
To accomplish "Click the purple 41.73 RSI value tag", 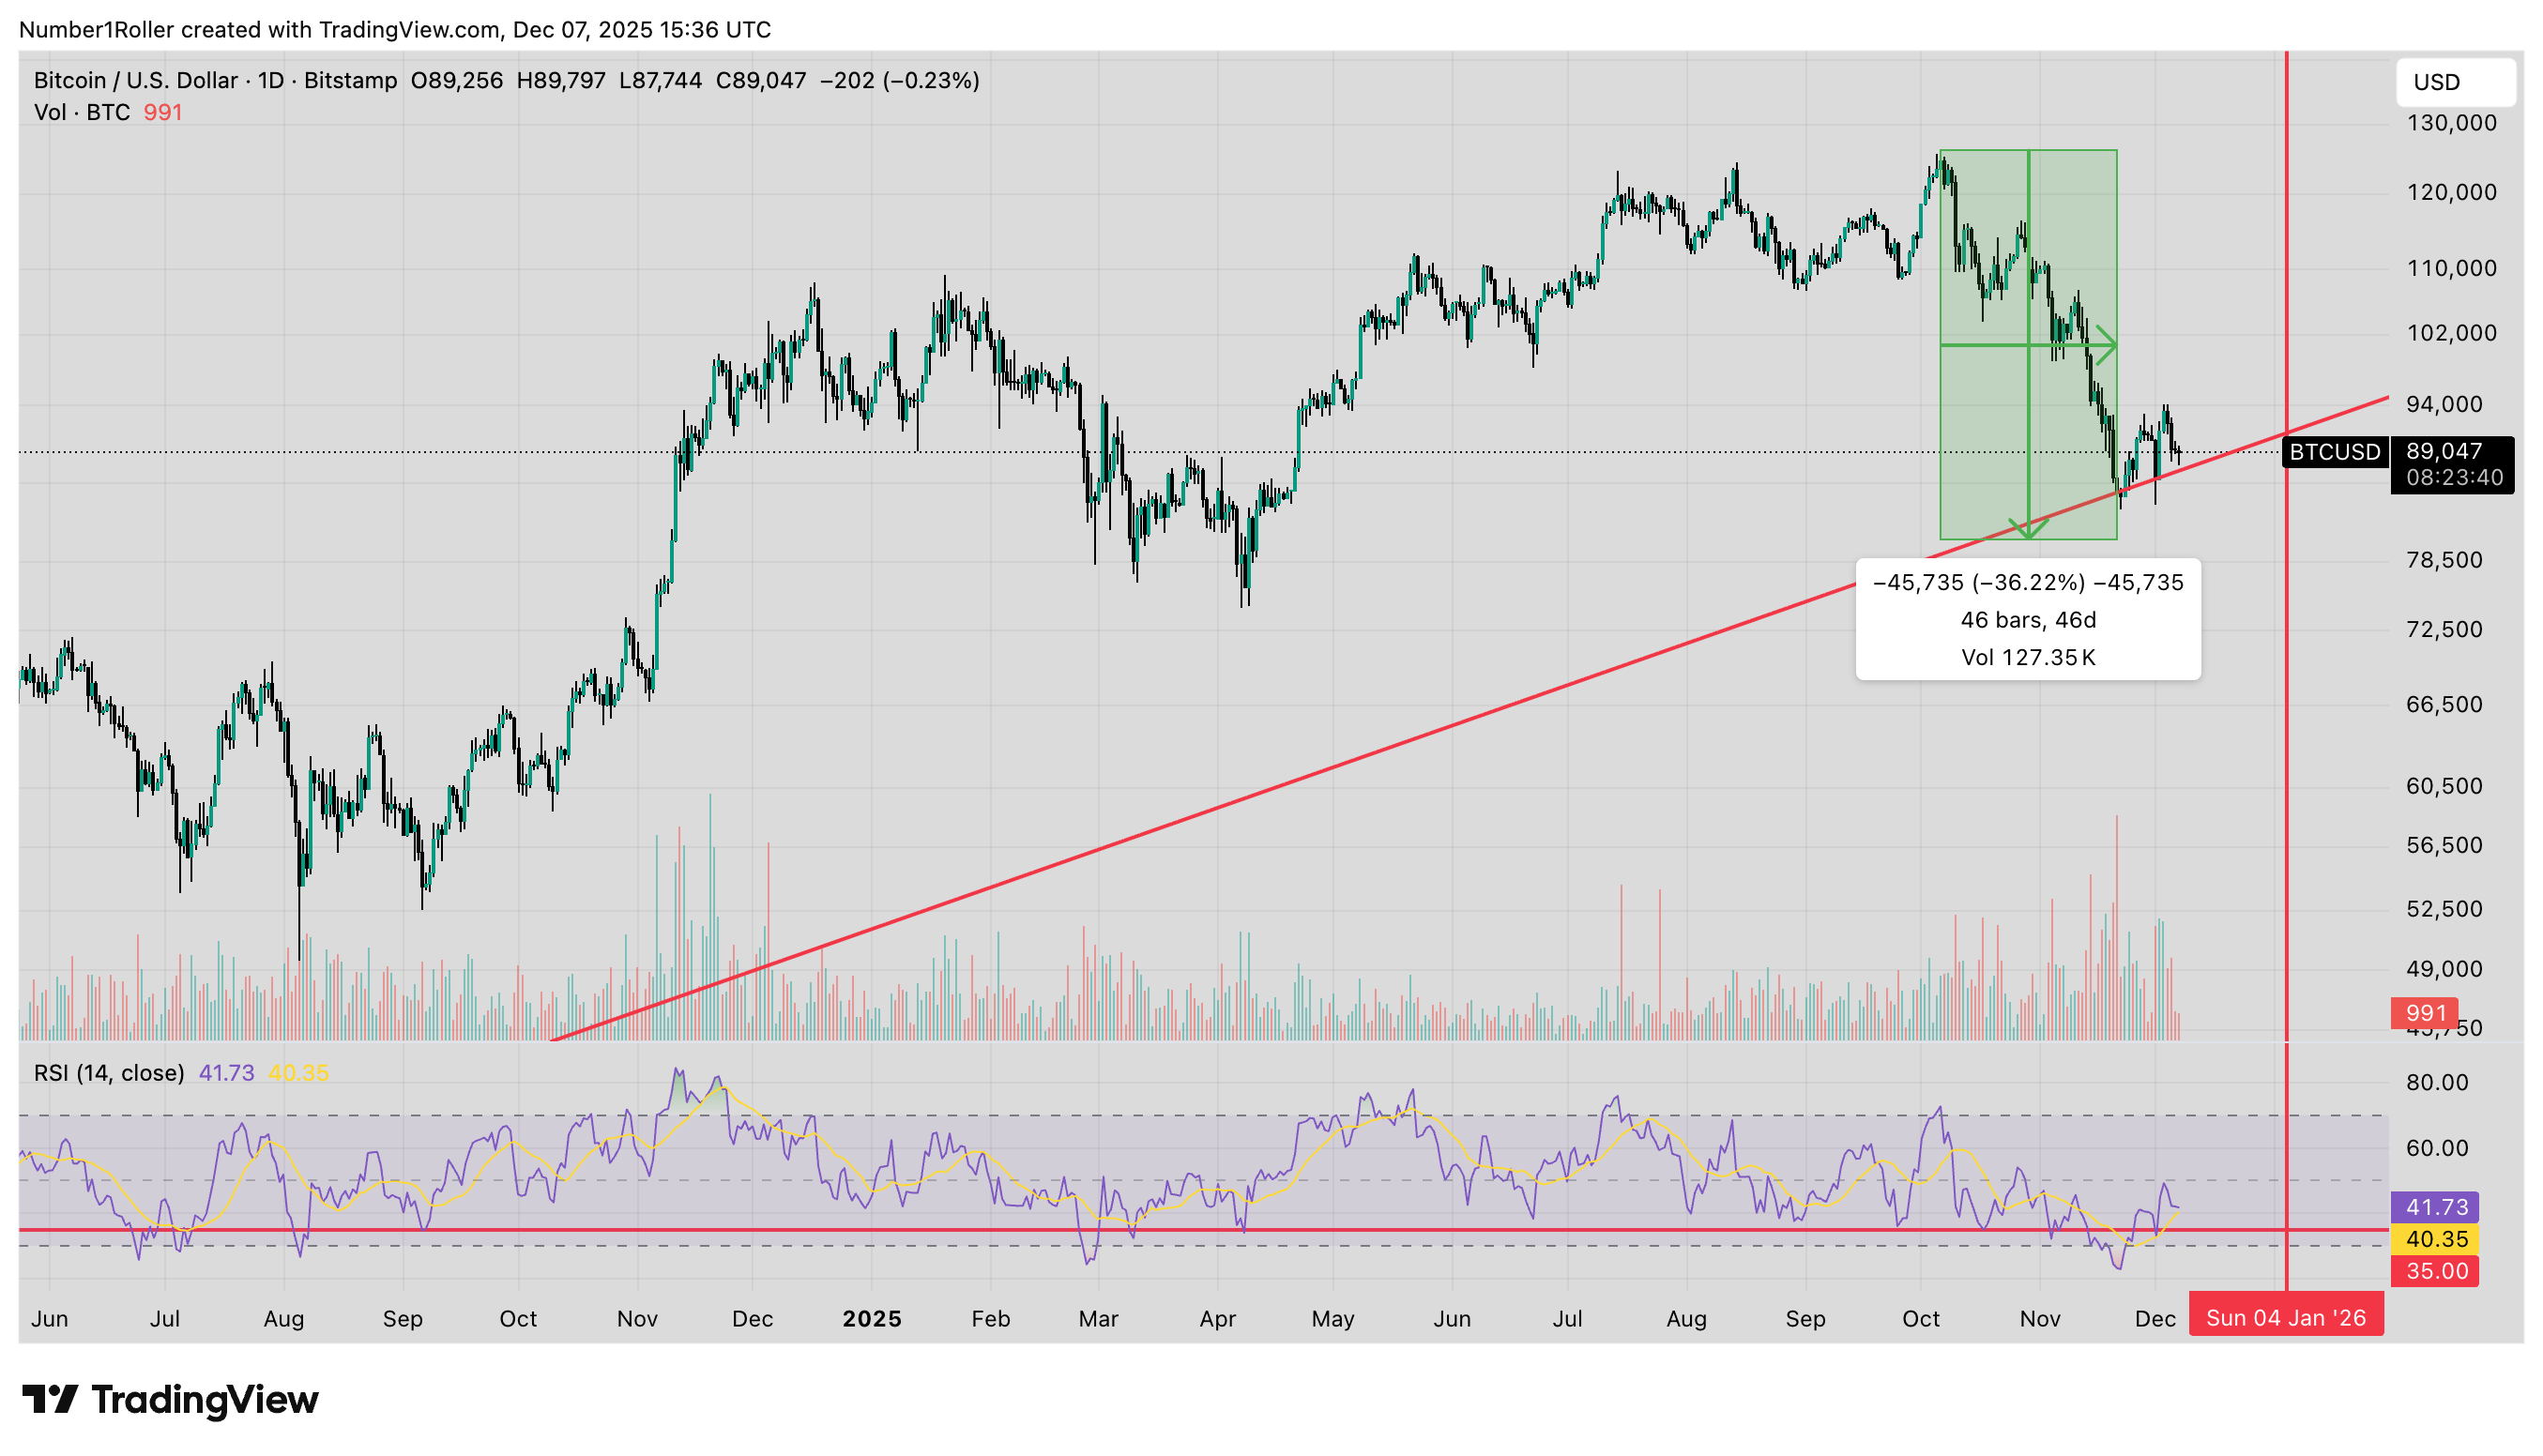I will coord(2436,1207).
